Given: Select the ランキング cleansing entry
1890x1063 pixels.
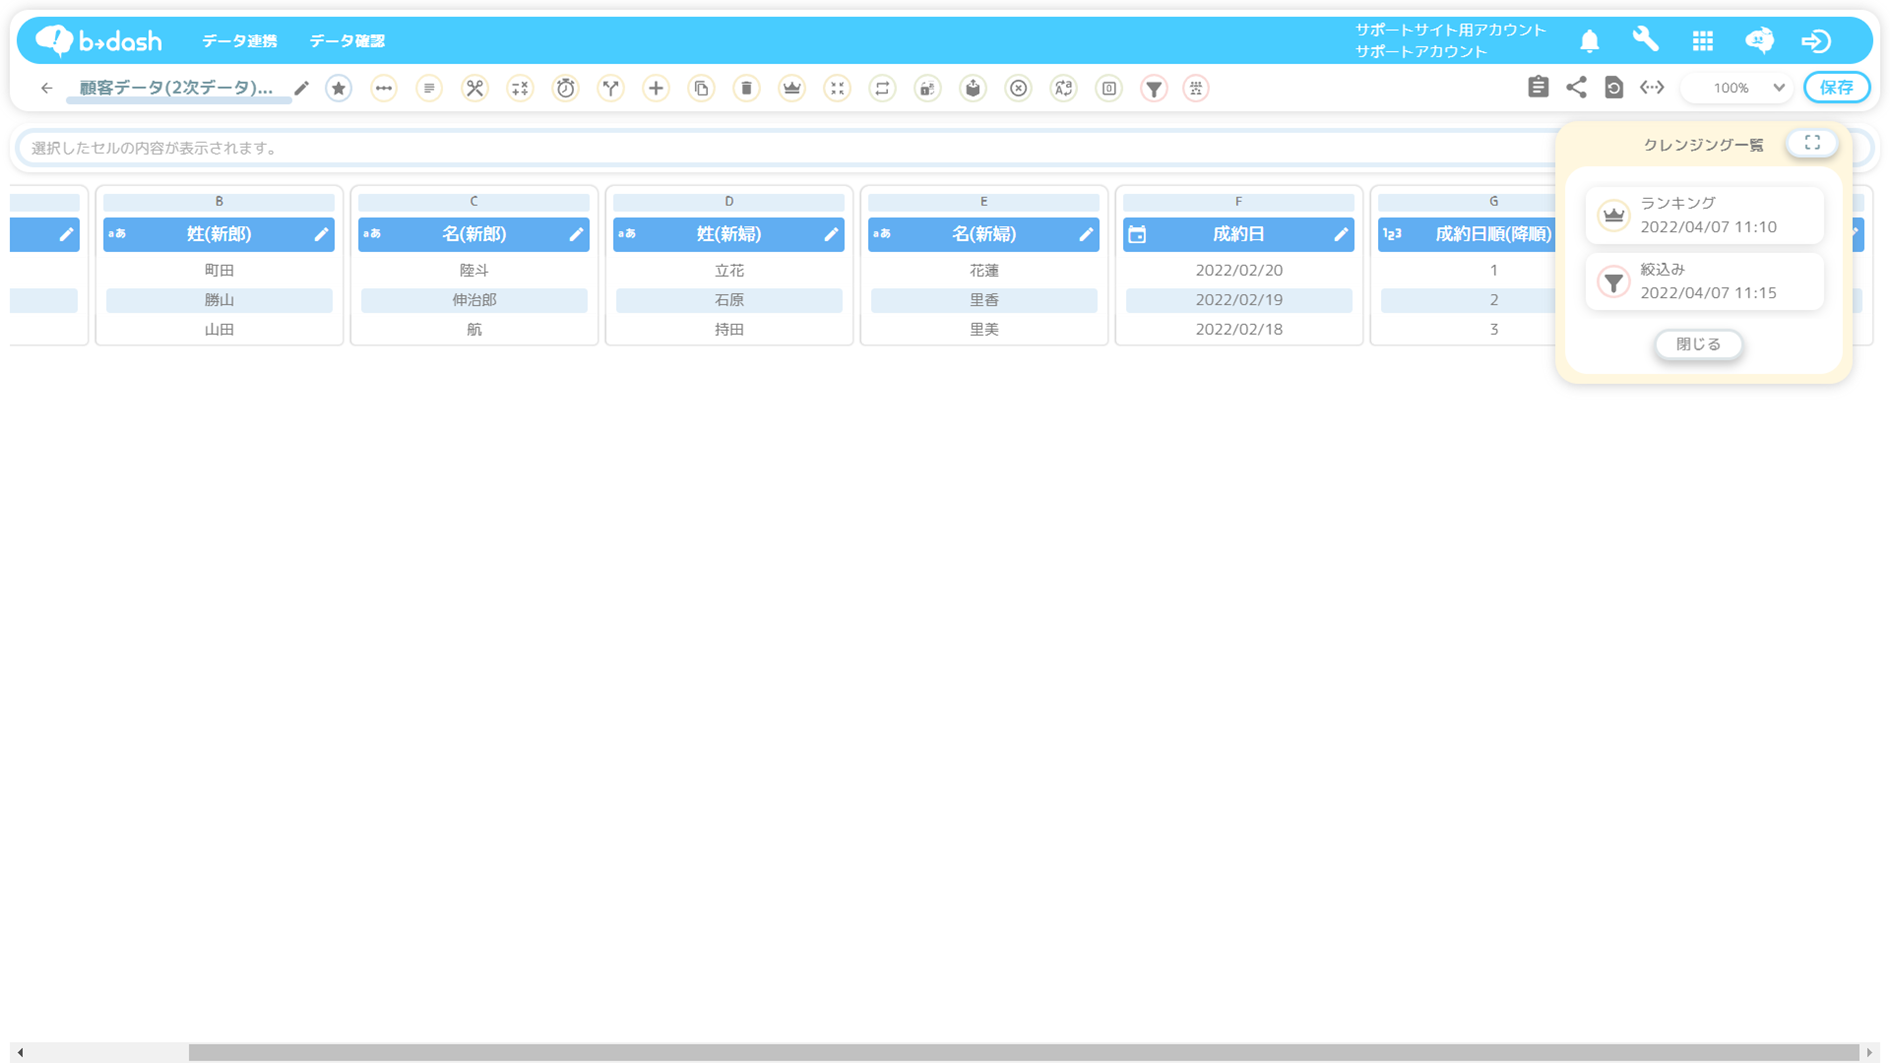Looking at the screenshot, I should coord(1704,215).
